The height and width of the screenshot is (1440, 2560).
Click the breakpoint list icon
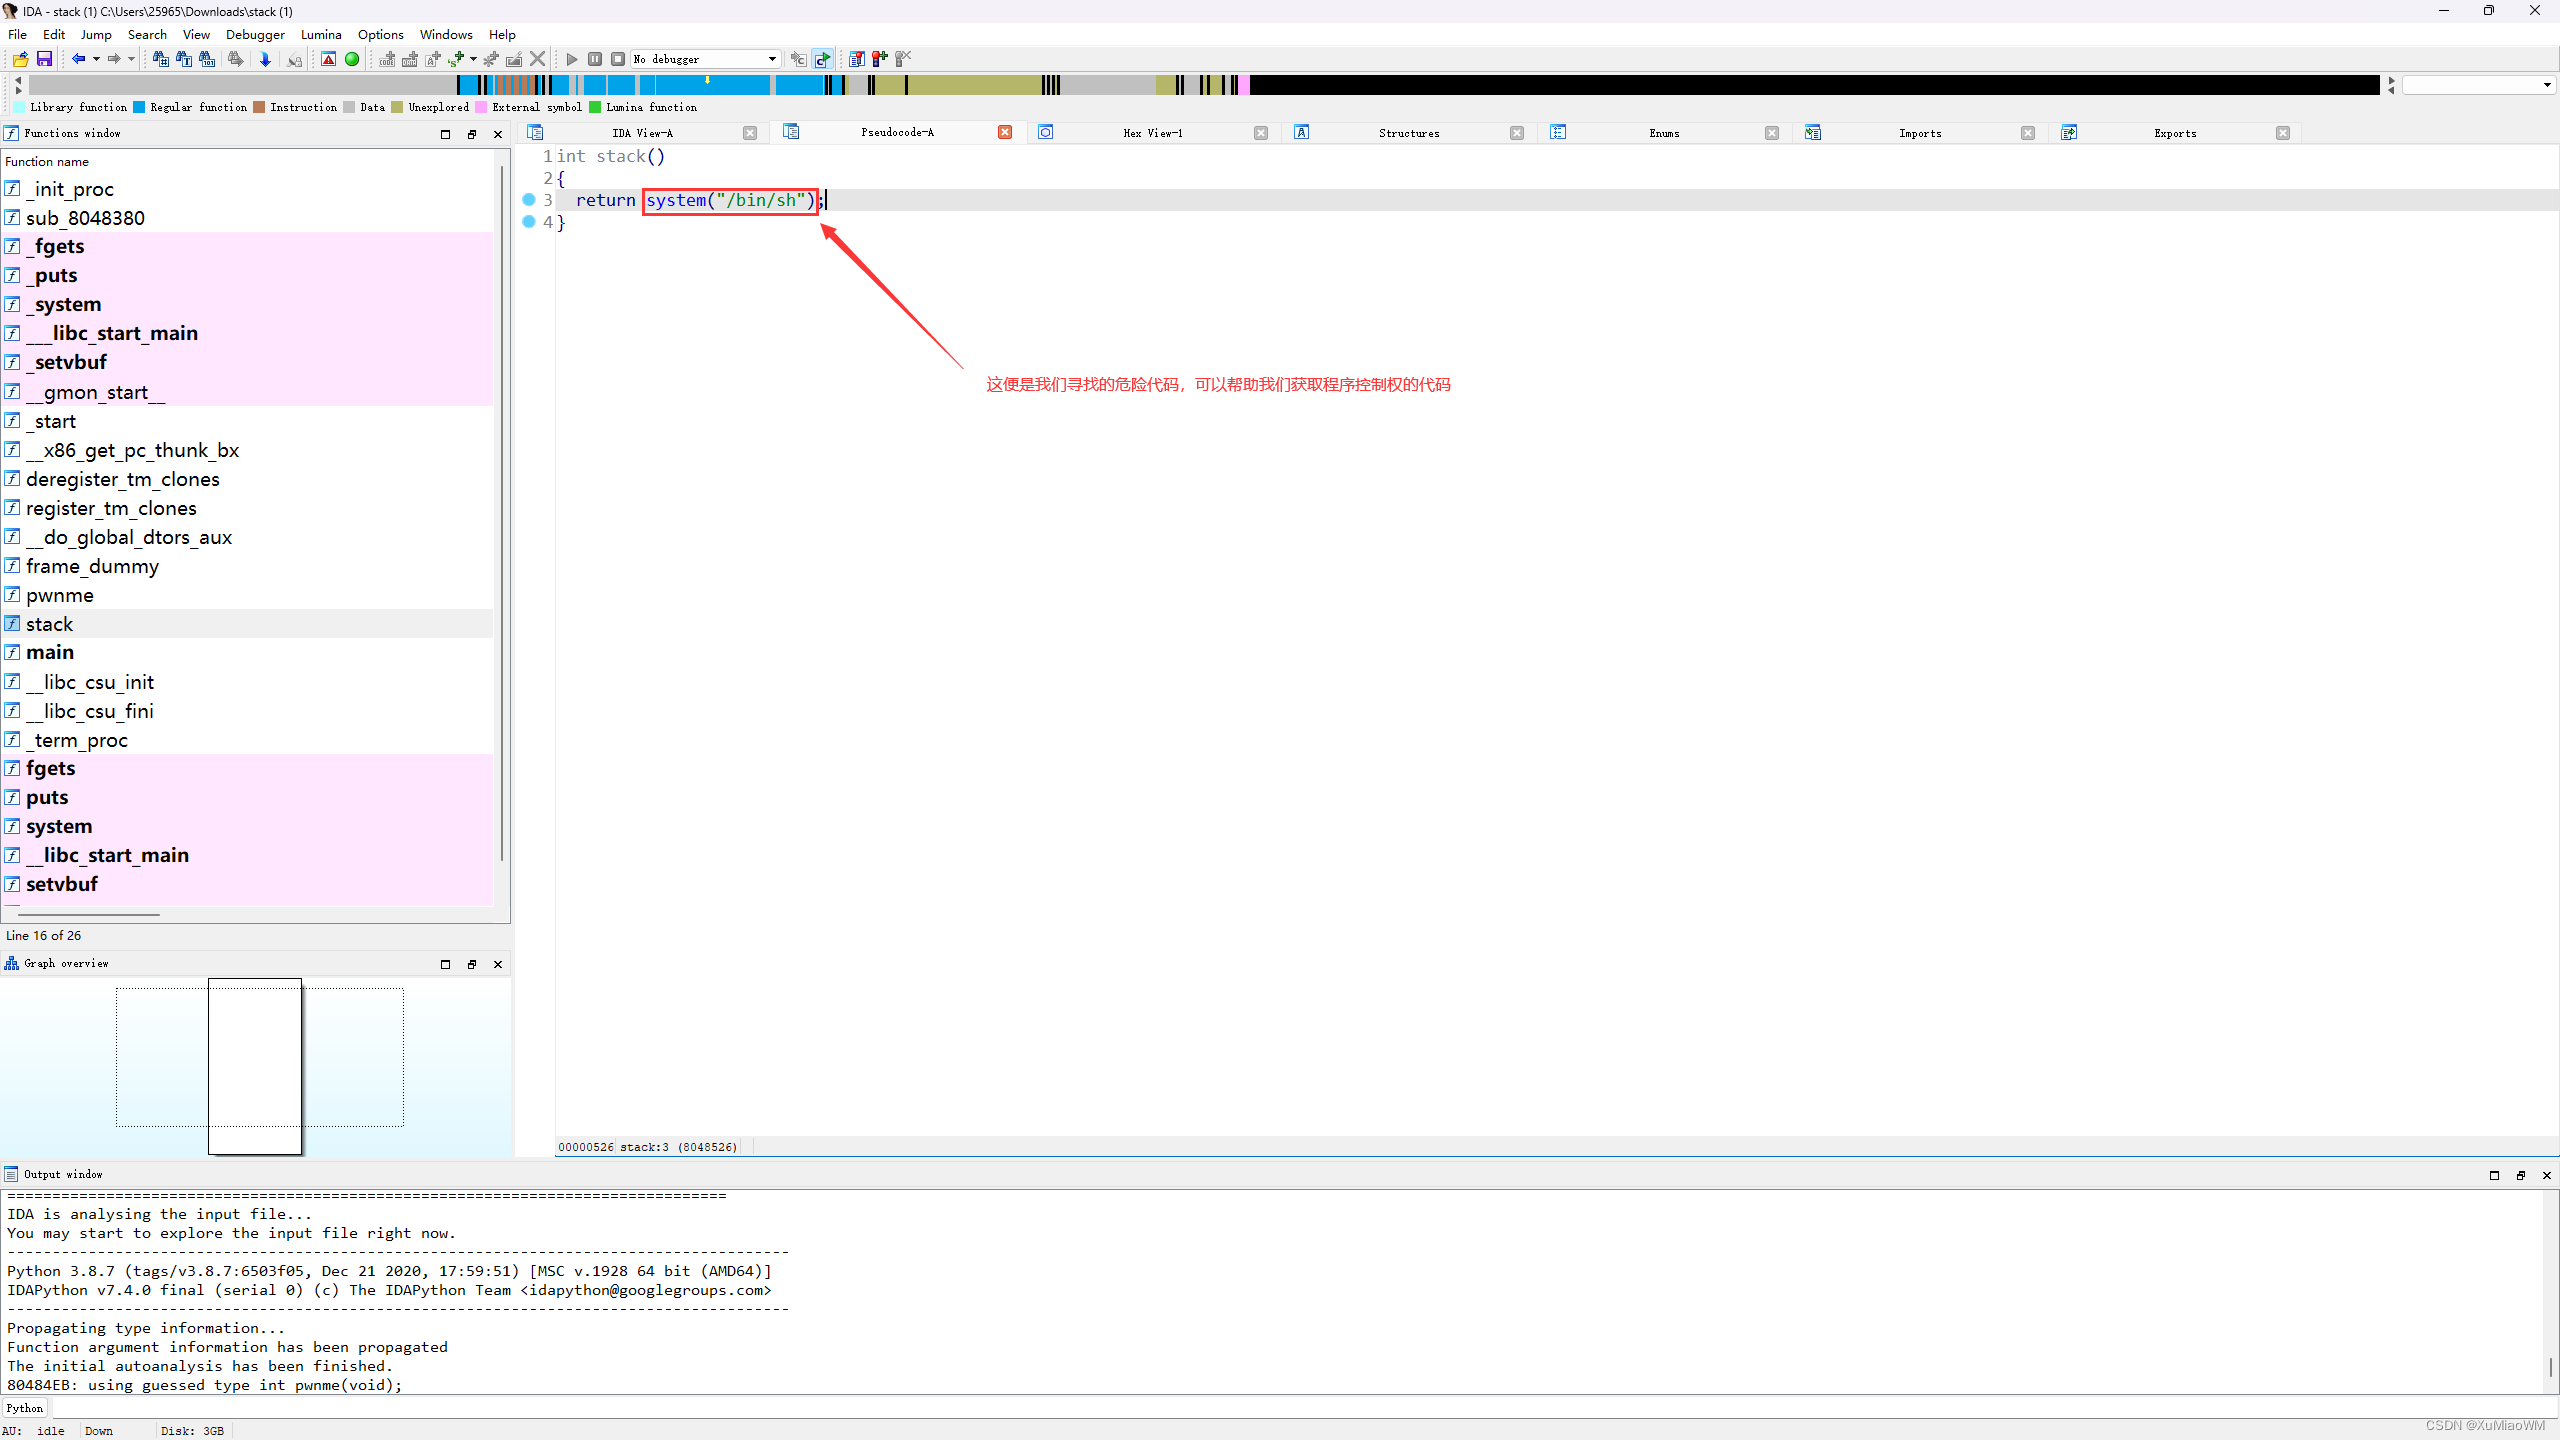857,59
